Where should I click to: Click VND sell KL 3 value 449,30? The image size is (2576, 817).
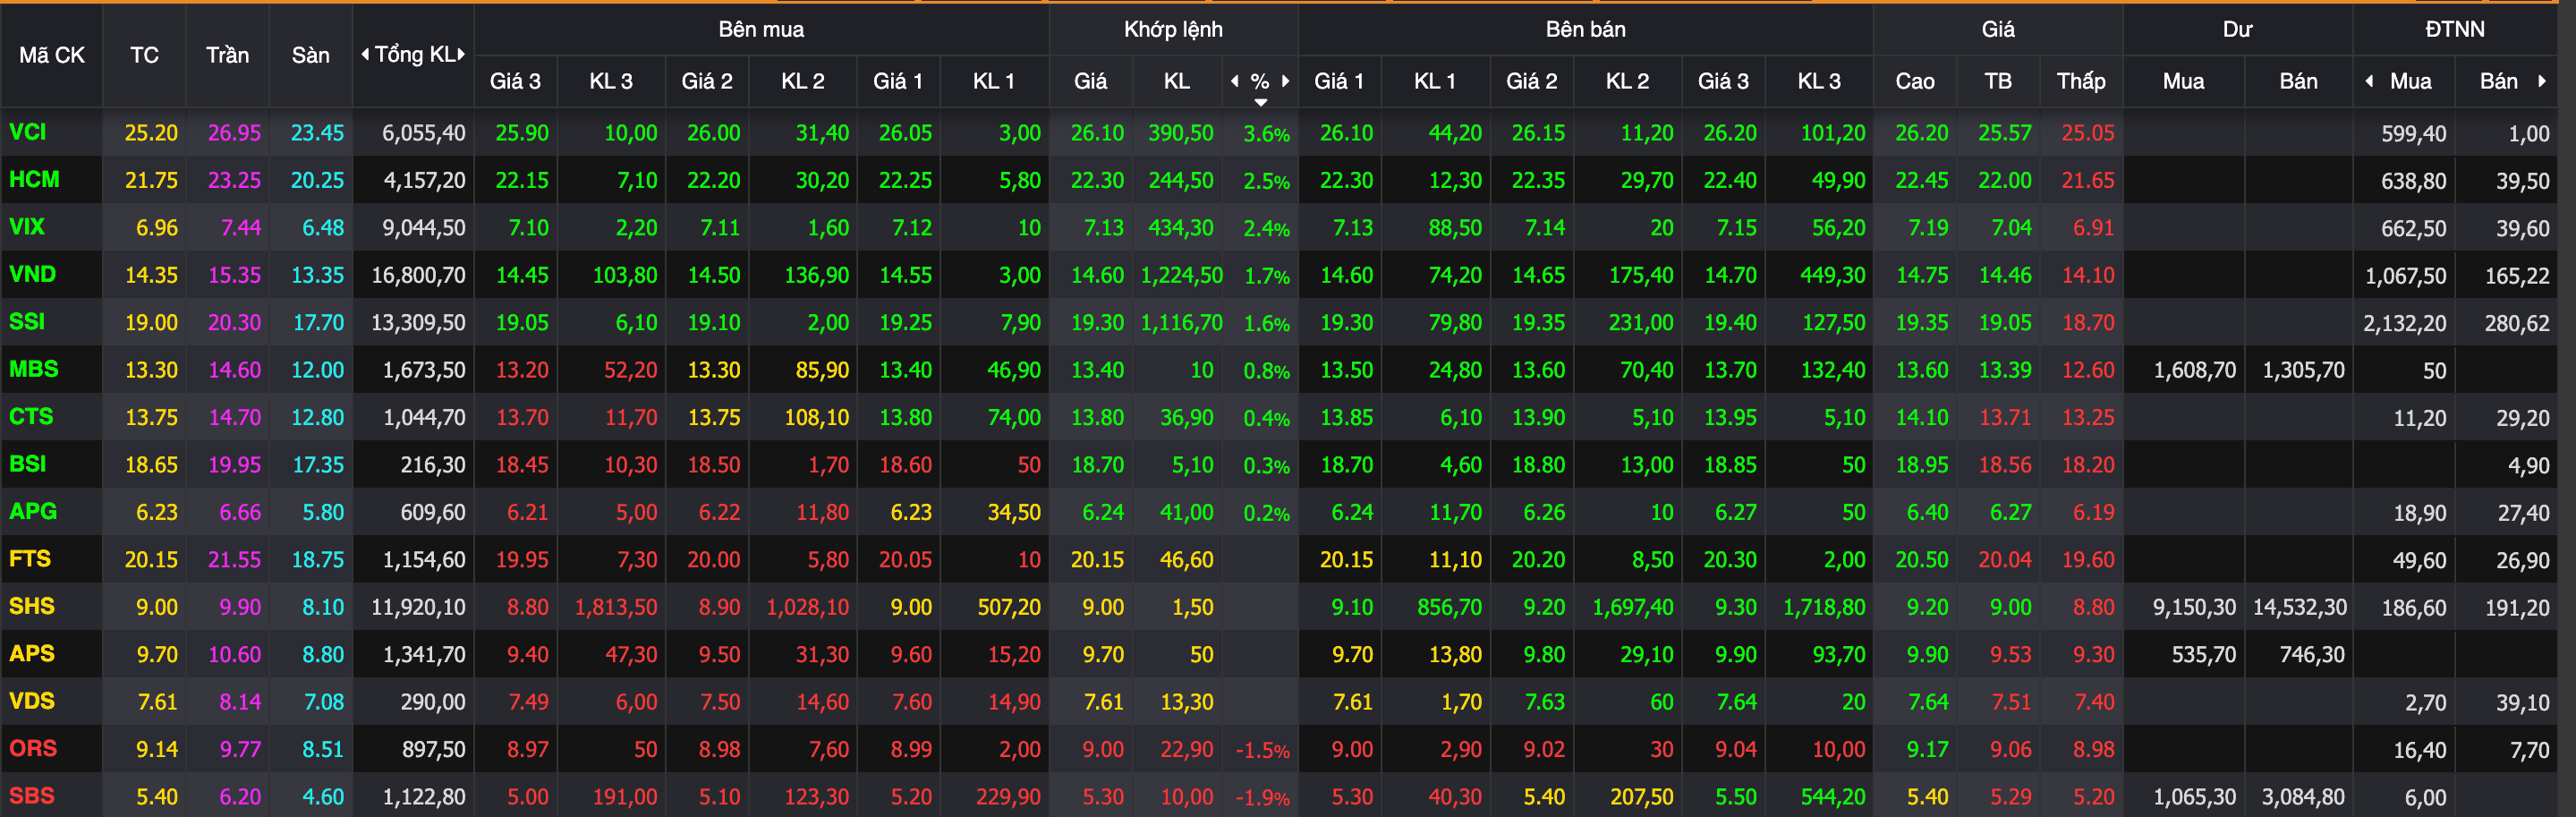(1833, 275)
